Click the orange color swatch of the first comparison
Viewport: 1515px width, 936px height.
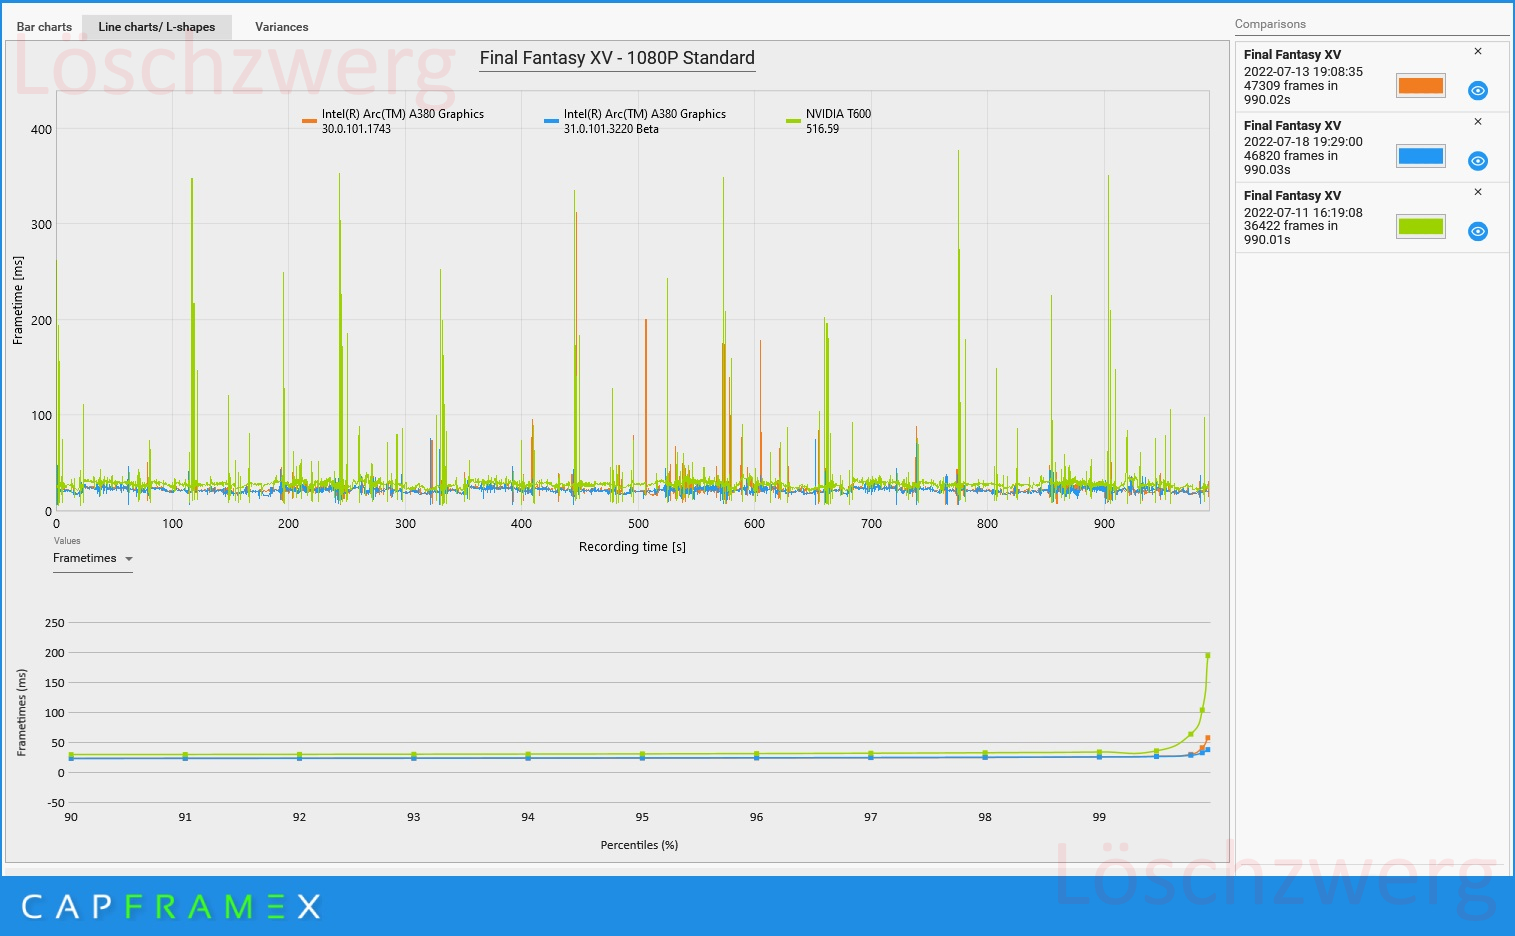coord(1420,86)
